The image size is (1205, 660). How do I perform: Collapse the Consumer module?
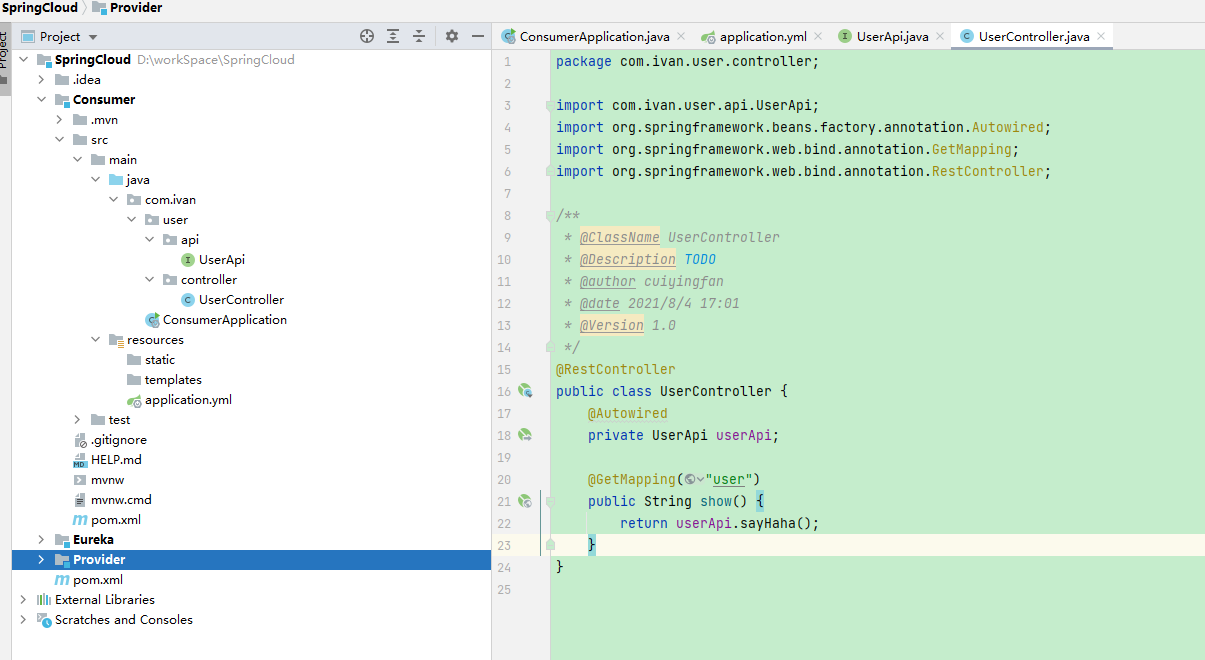pos(42,100)
